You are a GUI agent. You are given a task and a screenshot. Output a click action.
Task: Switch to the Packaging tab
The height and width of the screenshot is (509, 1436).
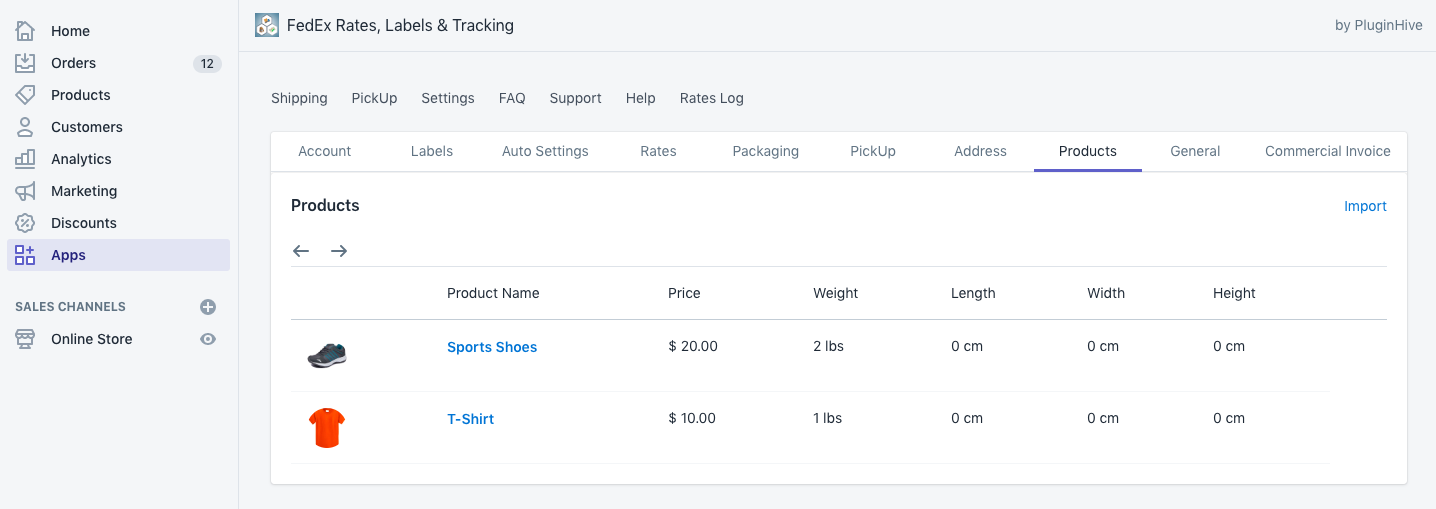coord(765,151)
